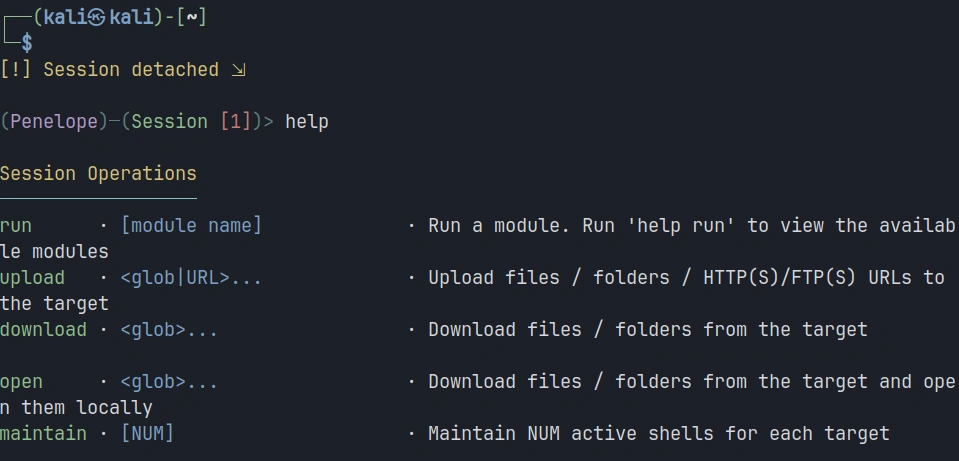The height and width of the screenshot is (461, 959).
Task: Click the download command name
Action: pyautogui.click(x=43, y=330)
